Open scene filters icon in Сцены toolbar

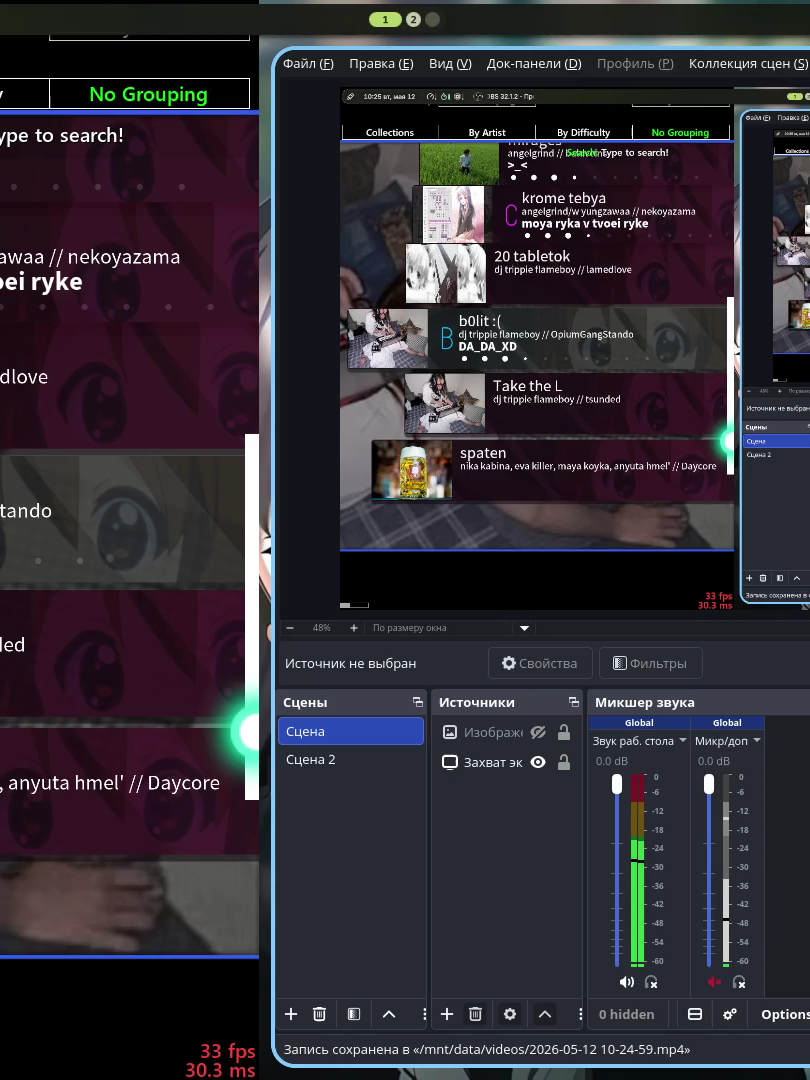[353, 1014]
